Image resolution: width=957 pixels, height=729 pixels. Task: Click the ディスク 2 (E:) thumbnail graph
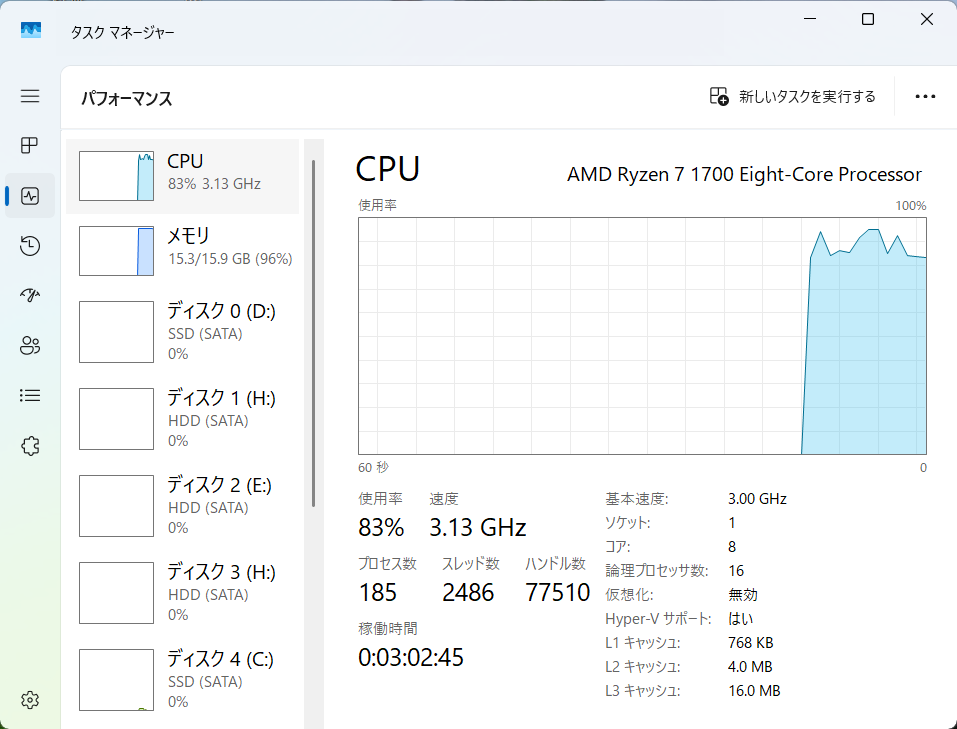tap(116, 506)
